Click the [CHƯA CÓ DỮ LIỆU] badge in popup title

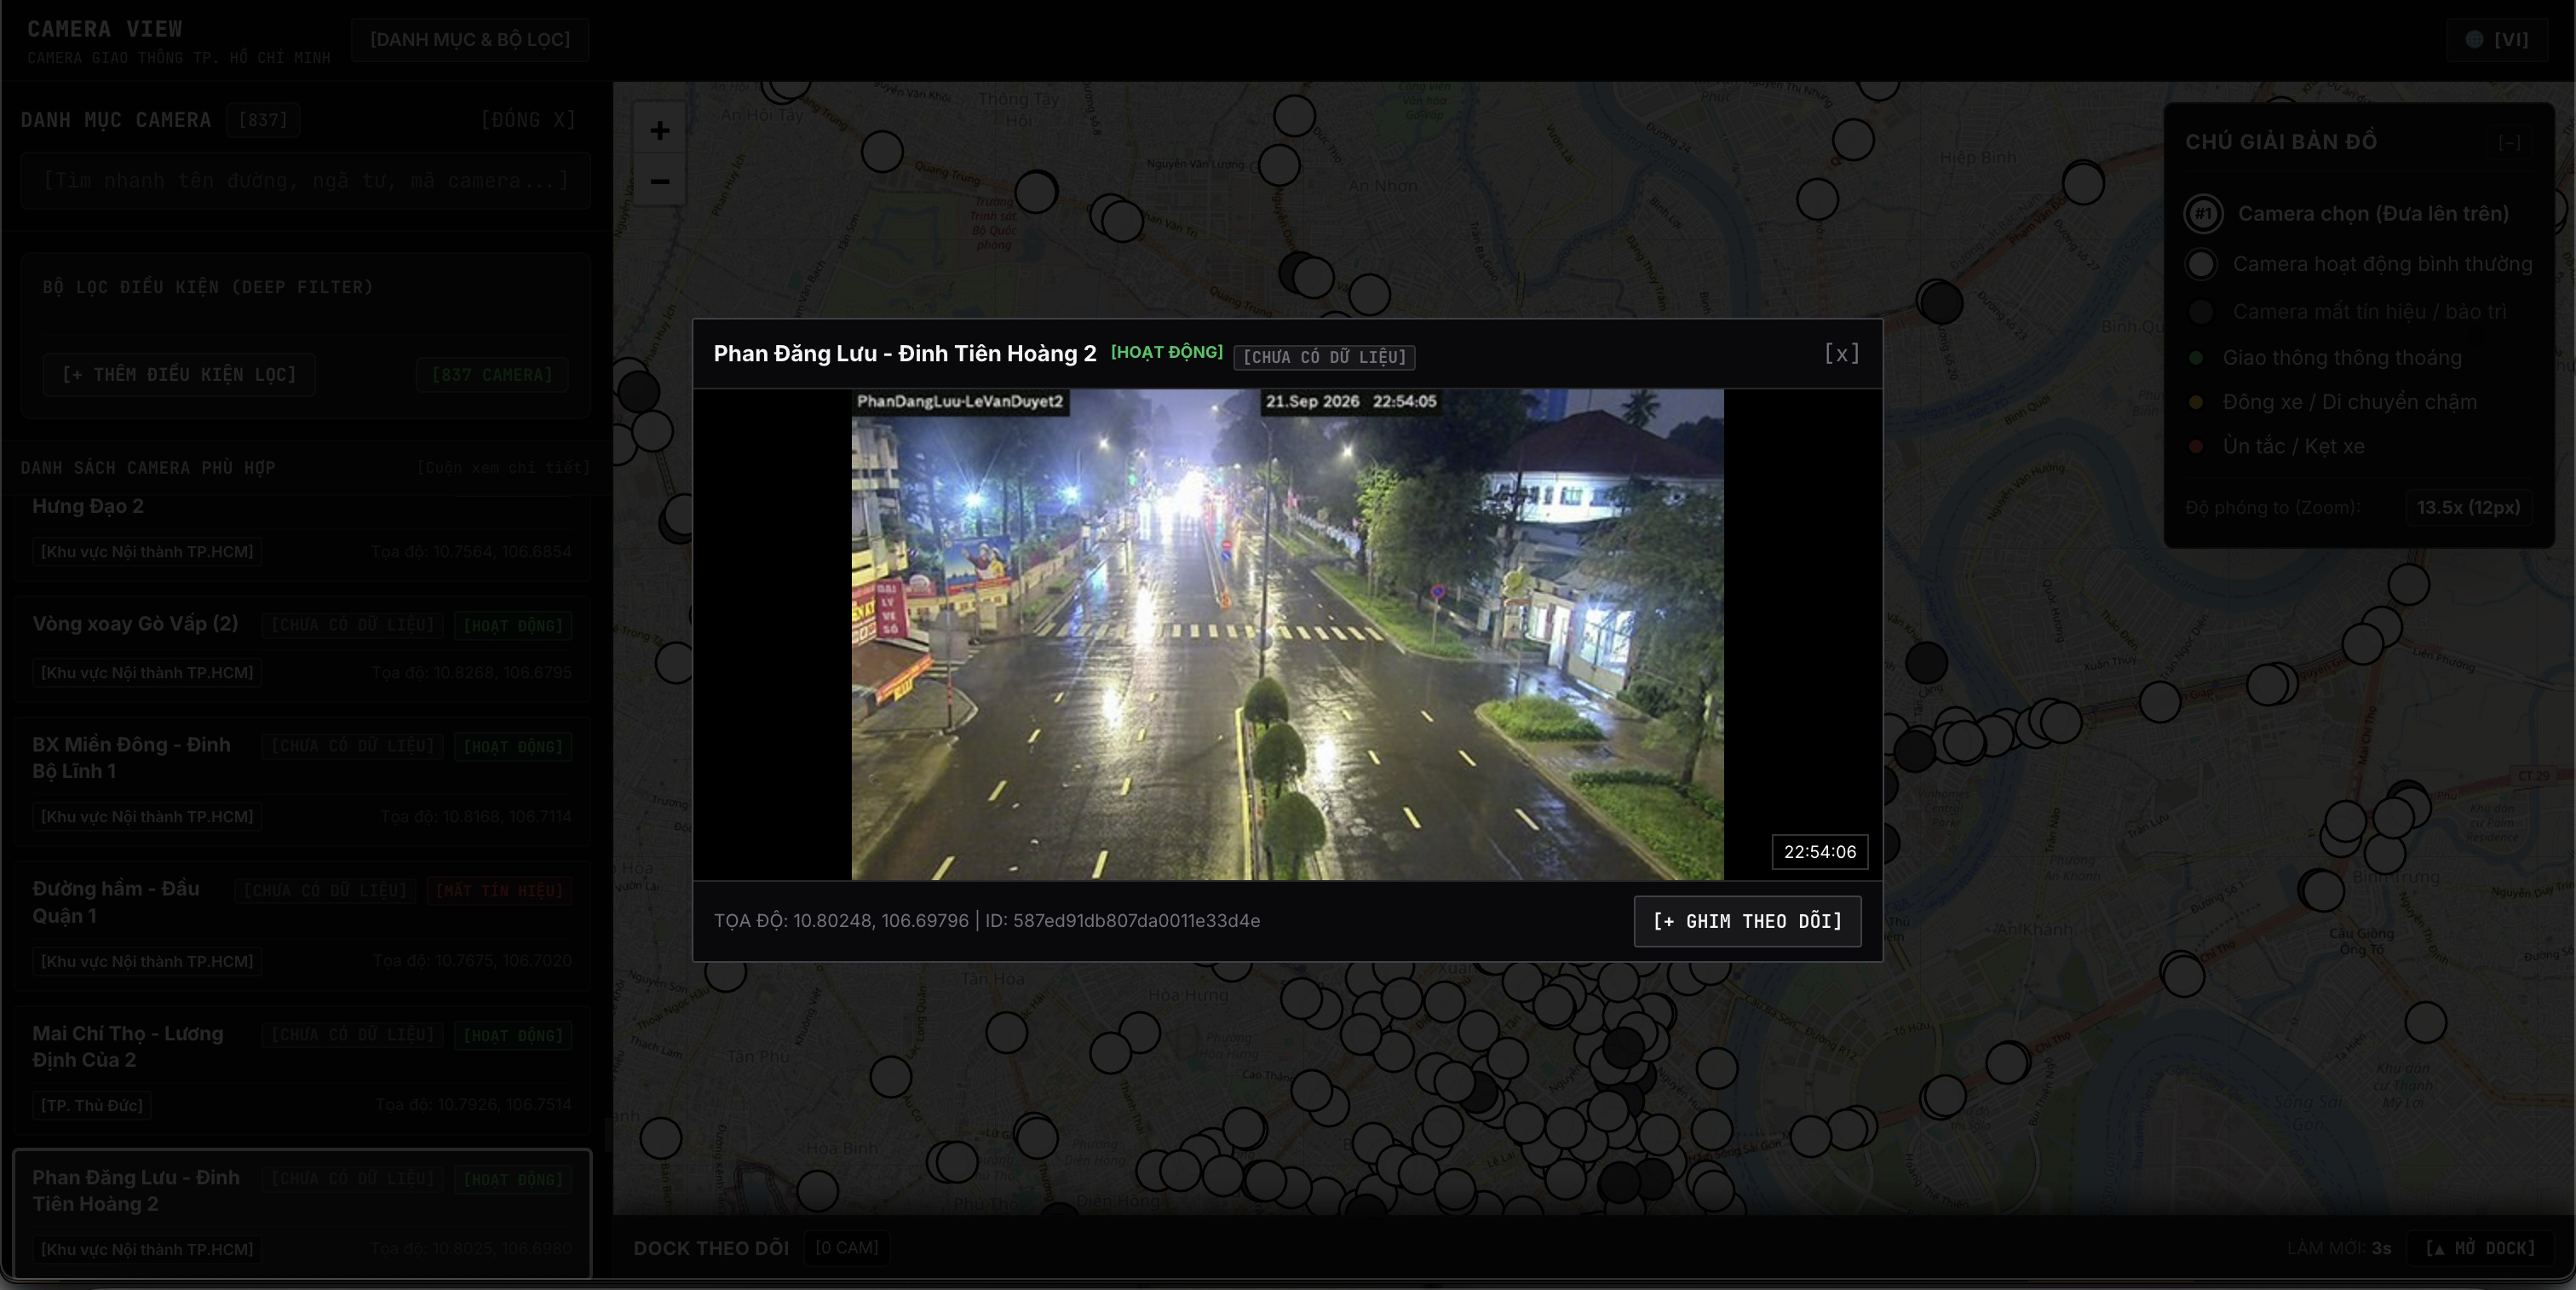pyautogui.click(x=1324, y=357)
